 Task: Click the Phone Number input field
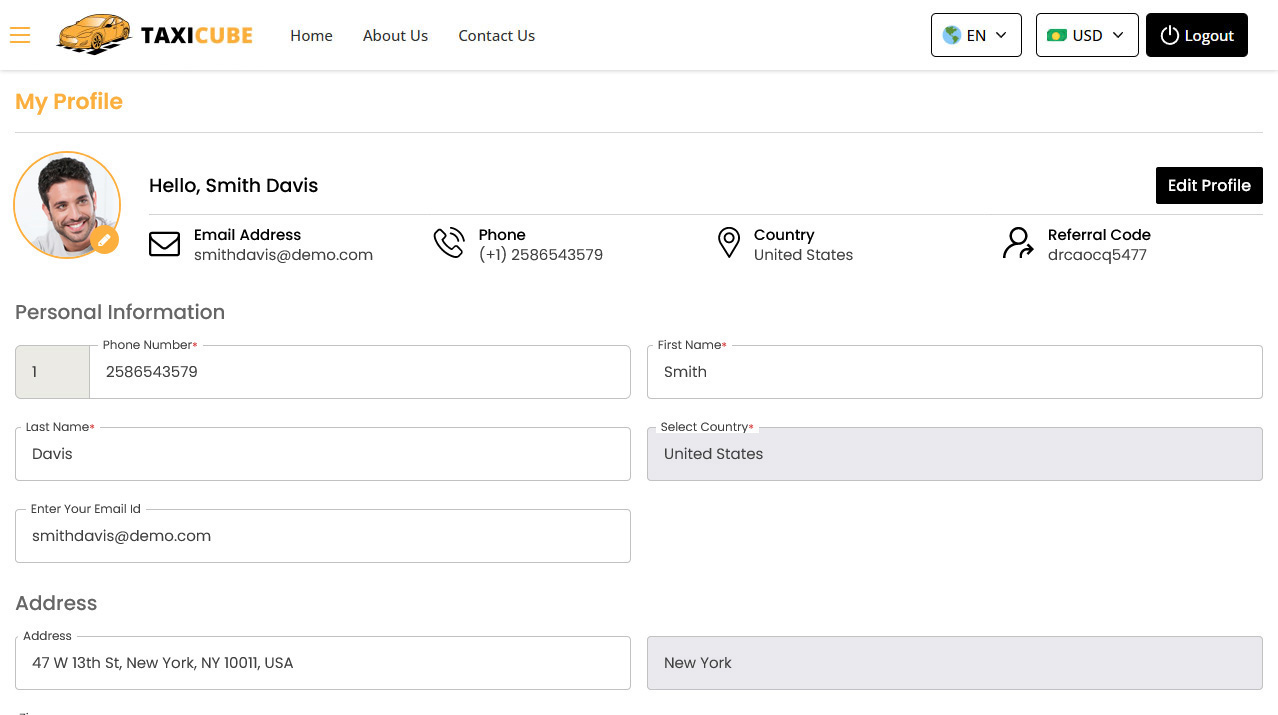[x=359, y=372]
